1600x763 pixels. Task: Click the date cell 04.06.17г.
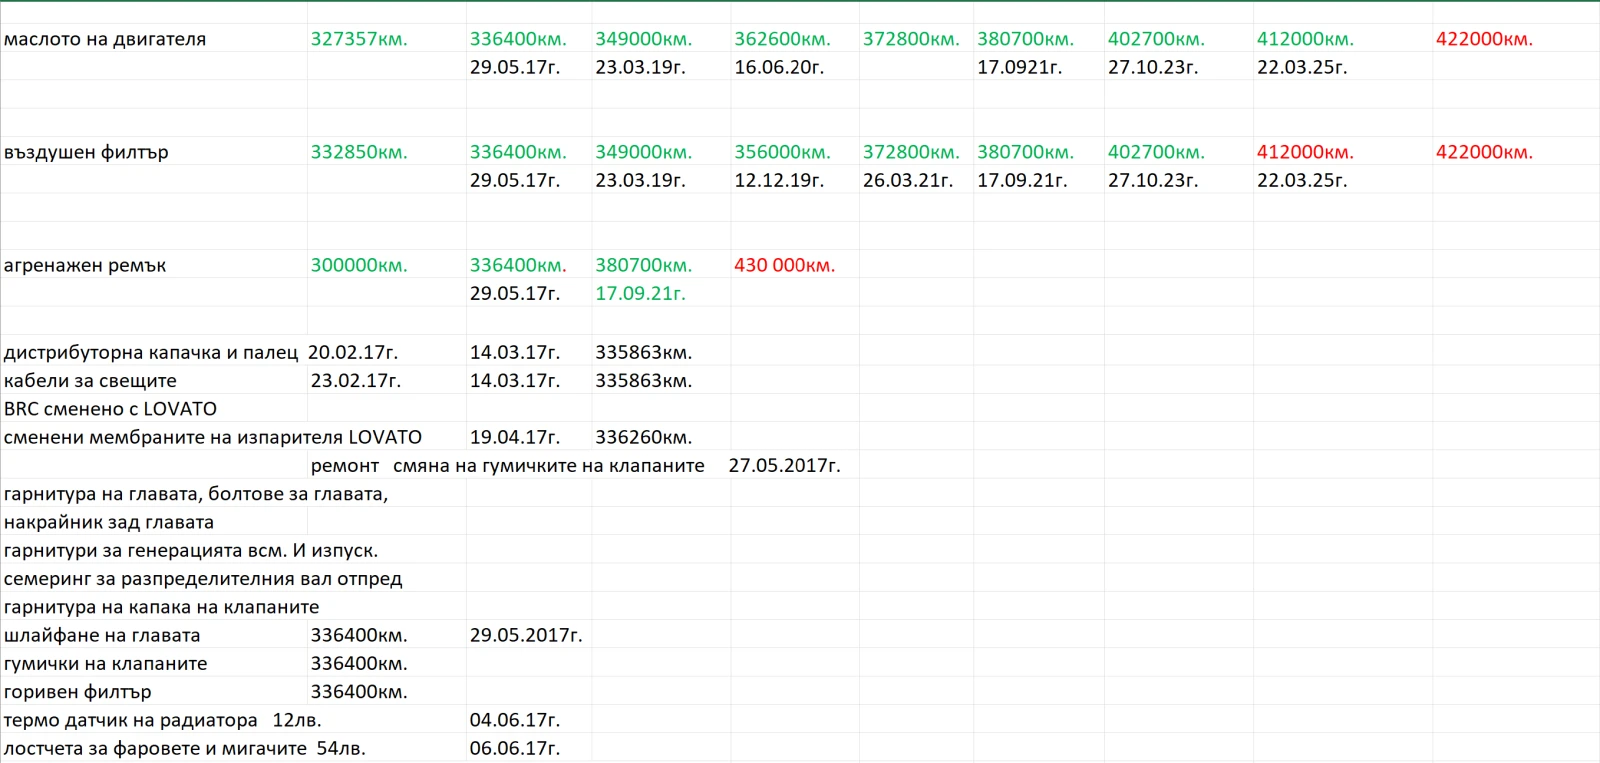click(x=515, y=720)
